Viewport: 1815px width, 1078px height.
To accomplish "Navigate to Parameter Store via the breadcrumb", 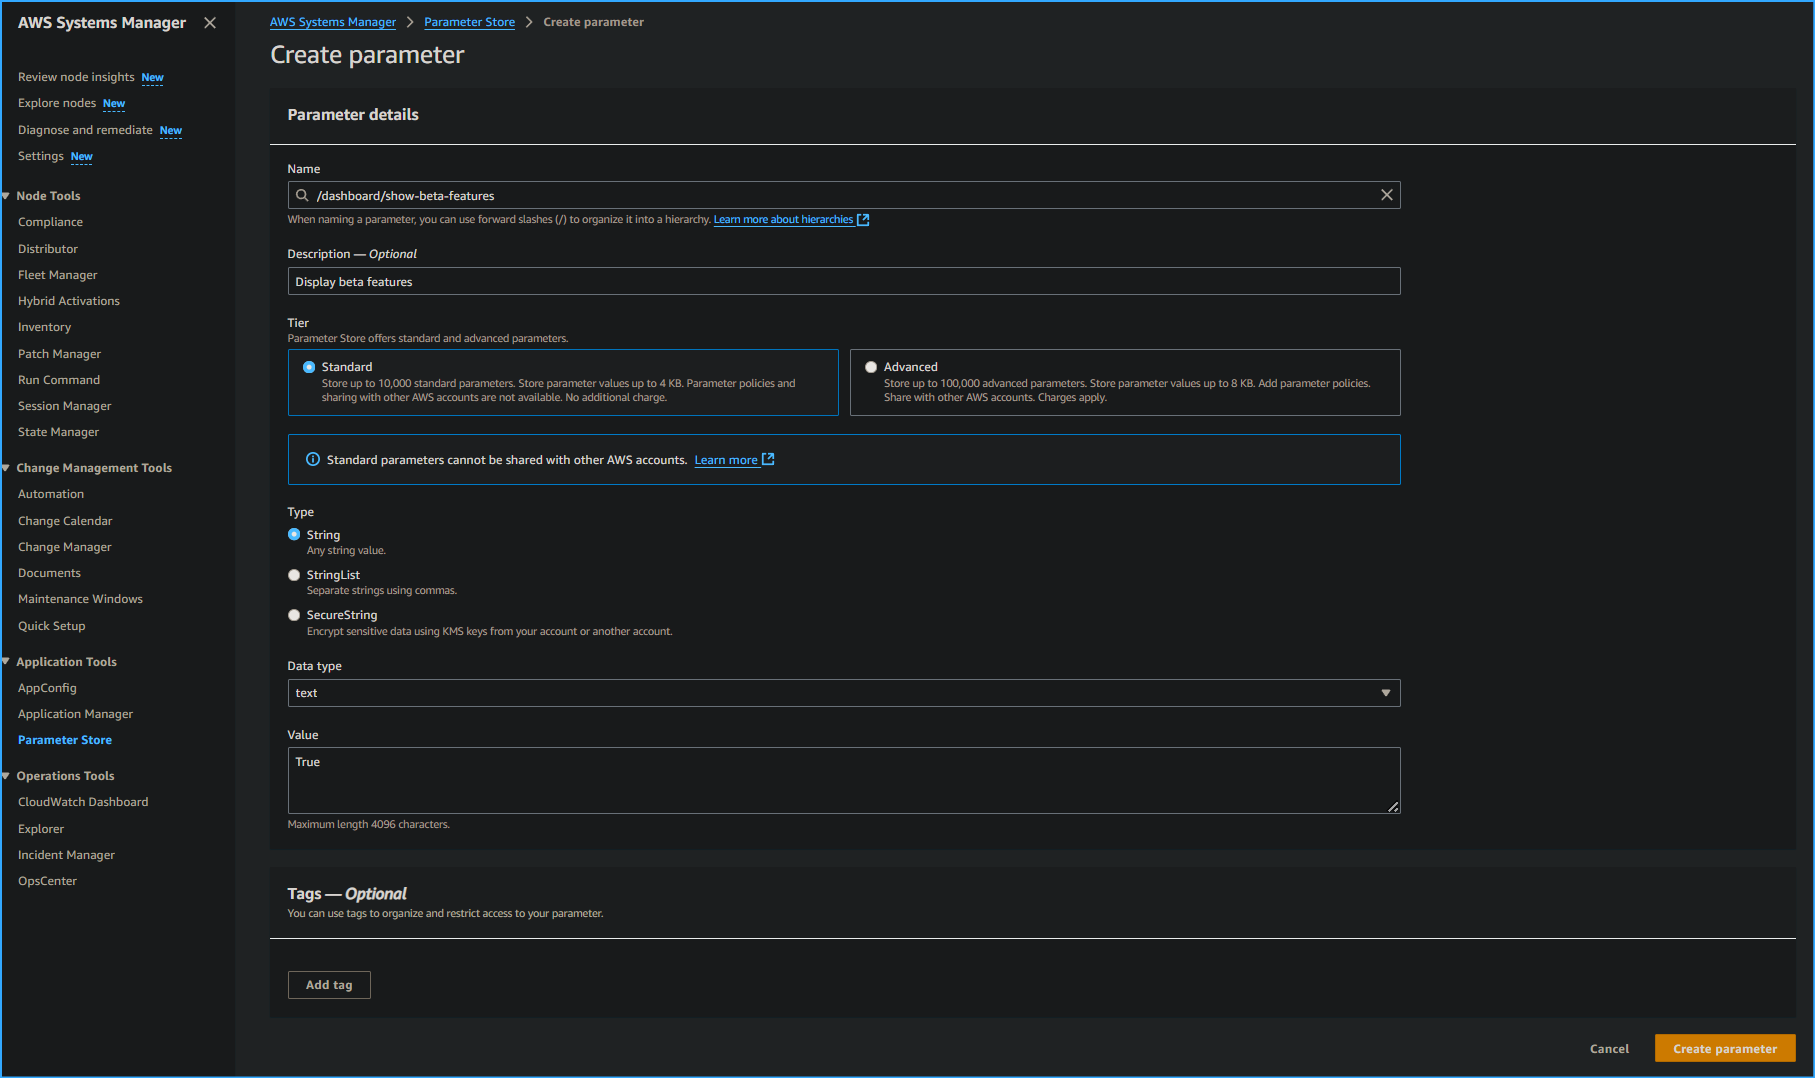I will [469, 21].
